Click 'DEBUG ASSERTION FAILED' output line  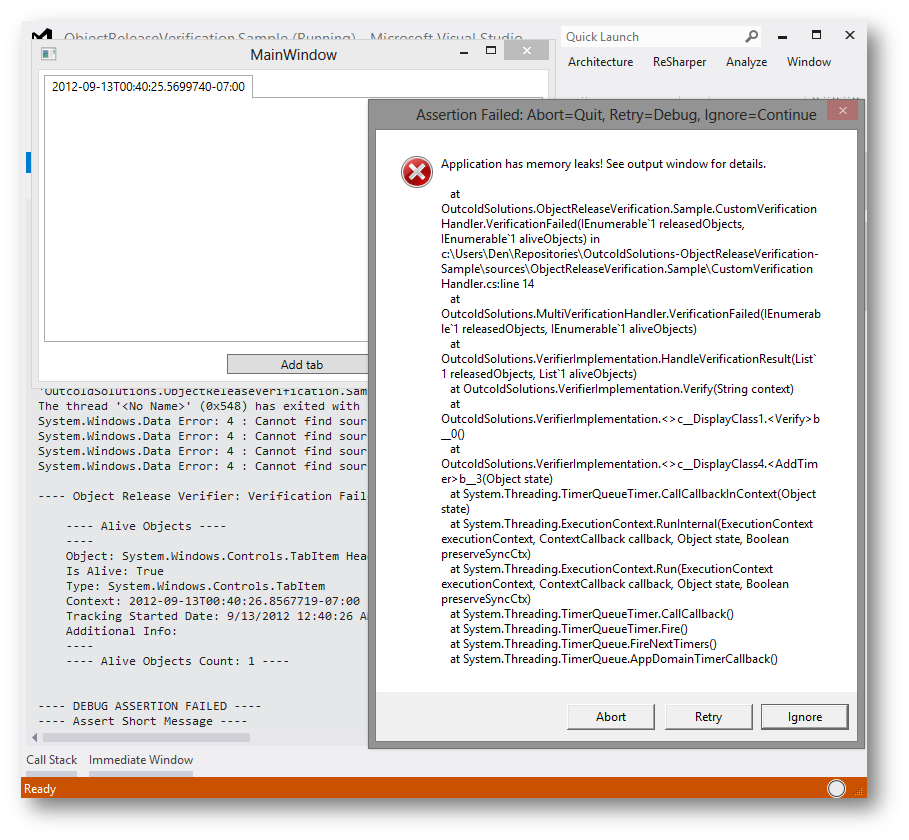pos(150,706)
